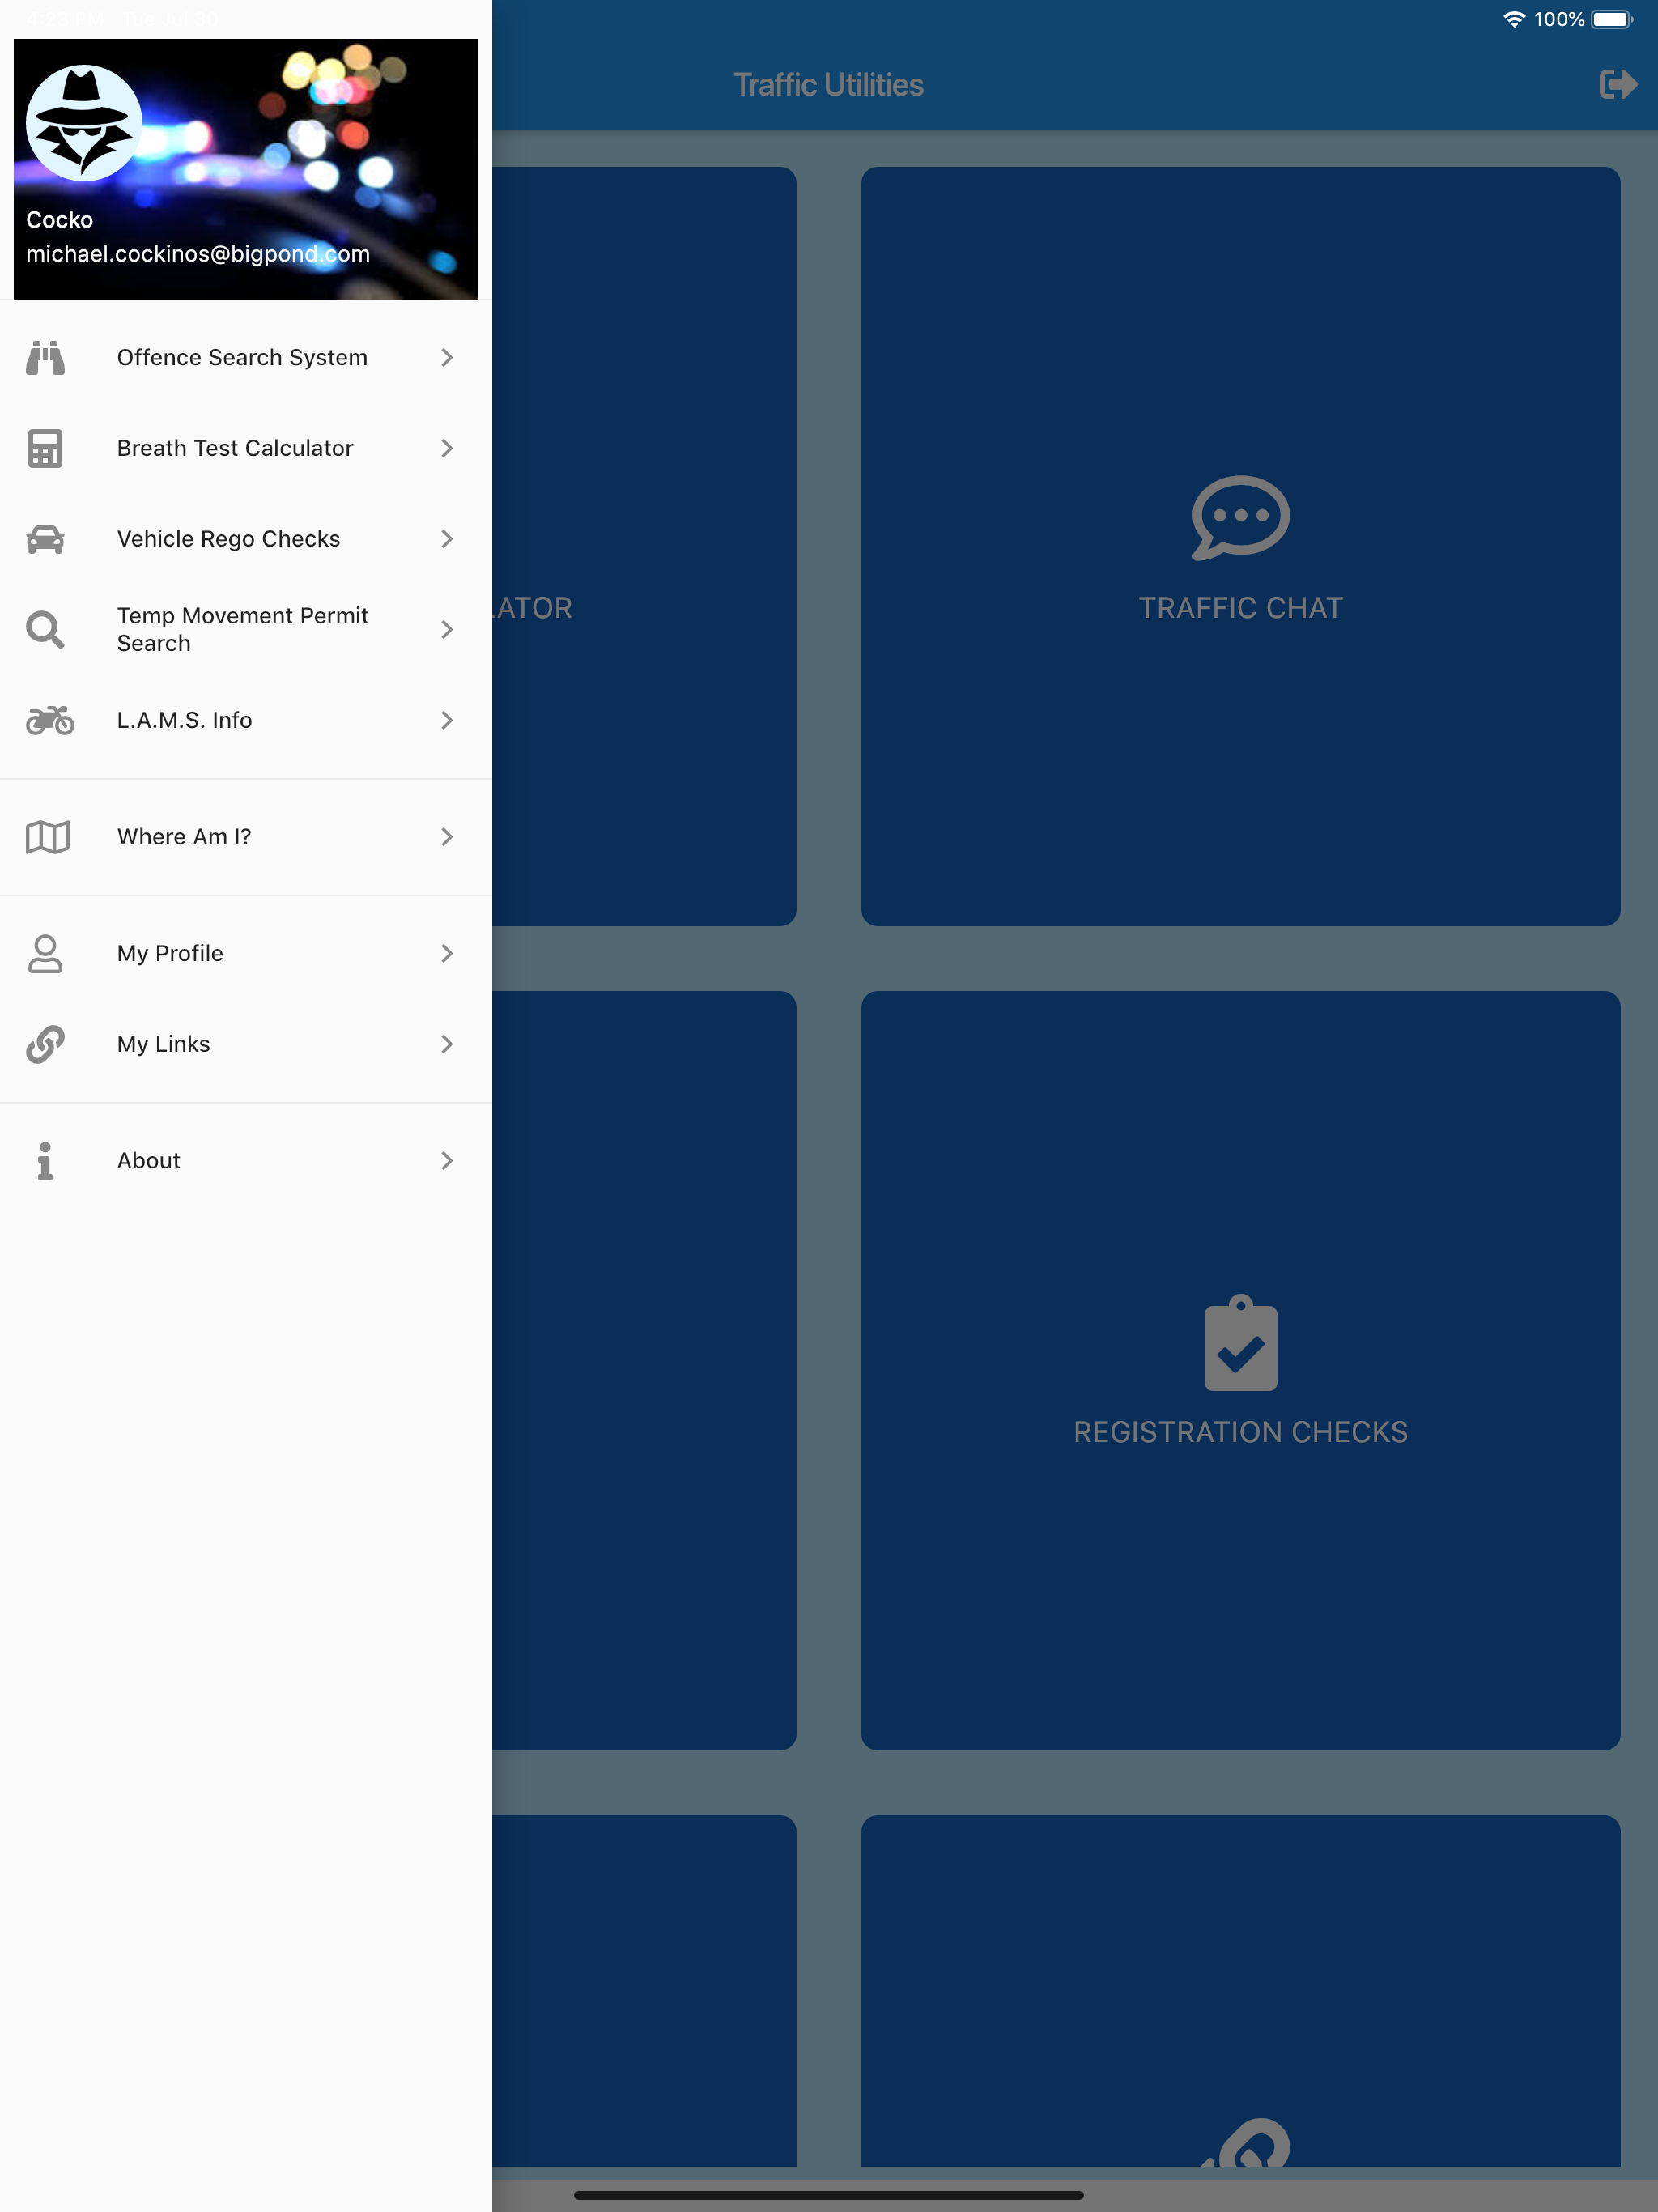
Task: Select L.A.M.S. Info menu entry
Action: point(246,720)
